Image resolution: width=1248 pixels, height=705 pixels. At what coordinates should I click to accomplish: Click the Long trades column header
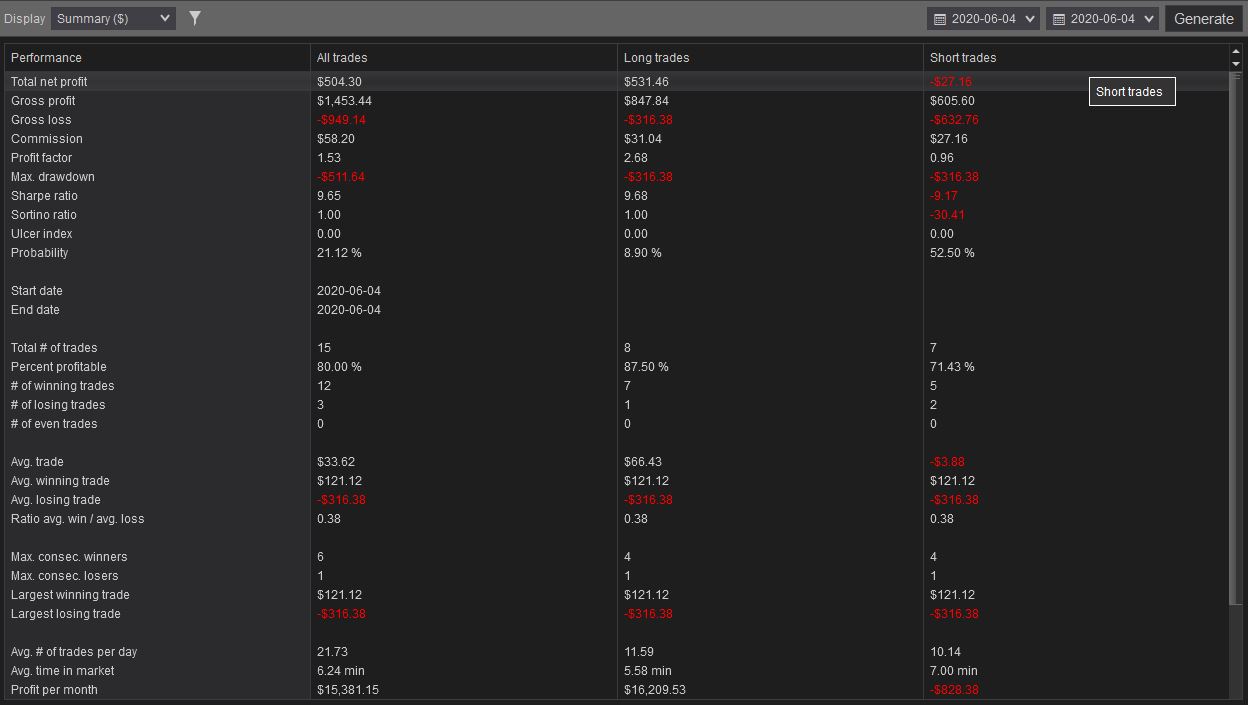click(x=656, y=58)
